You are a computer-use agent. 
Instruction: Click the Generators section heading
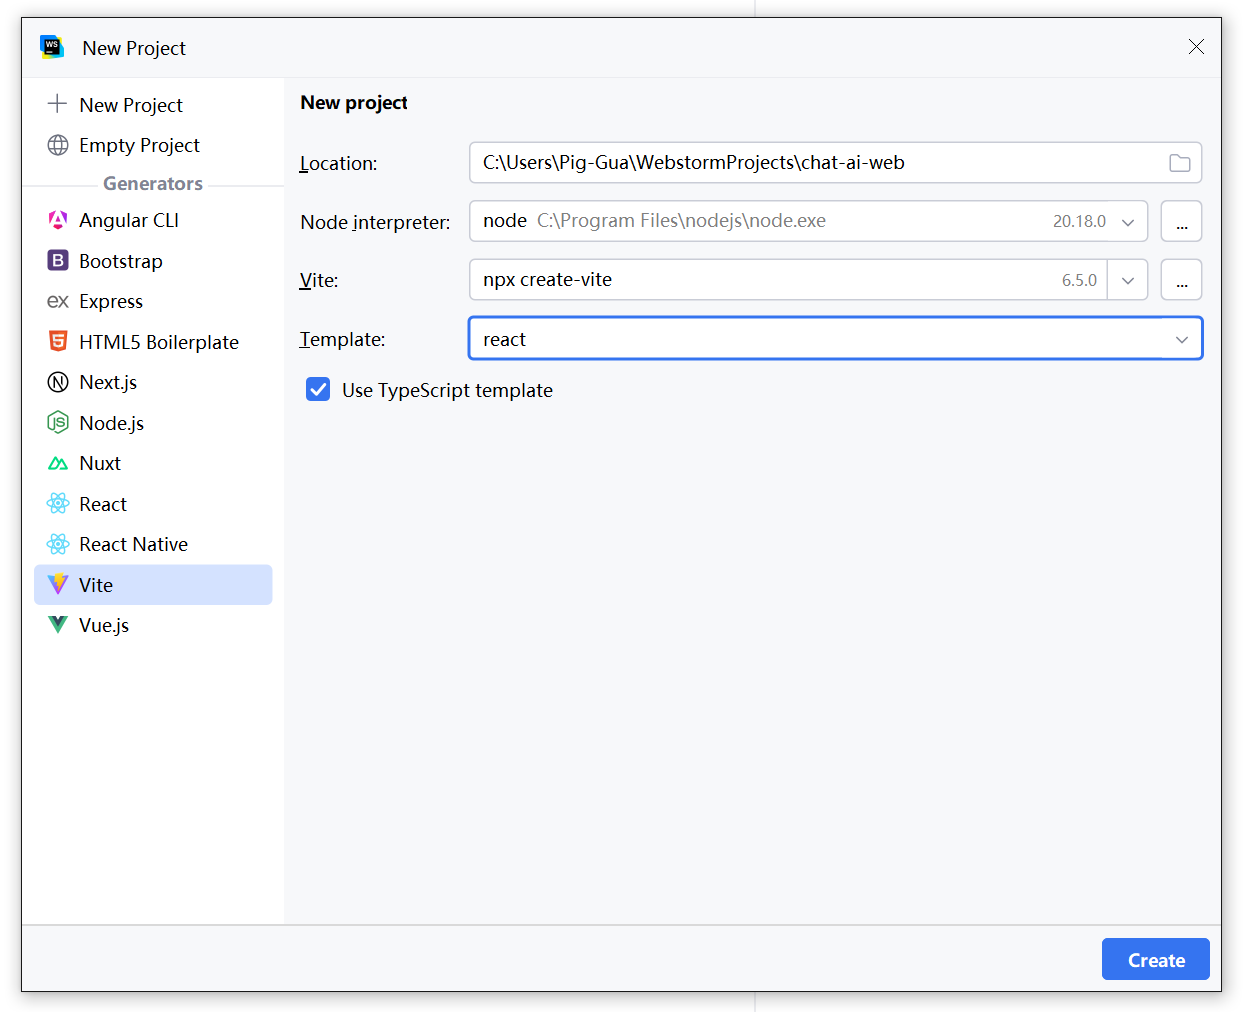(153, 183)
